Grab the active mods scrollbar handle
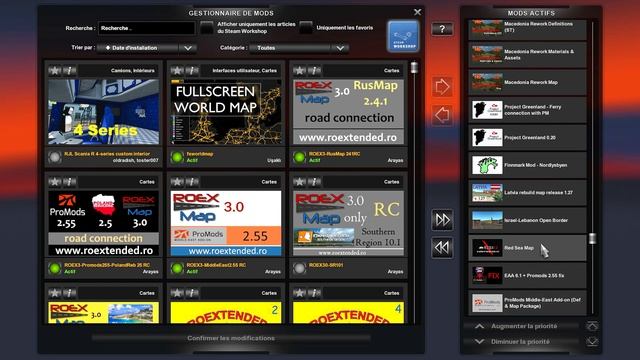This screenshot has height=360, width=640. (x=592, y=238)
